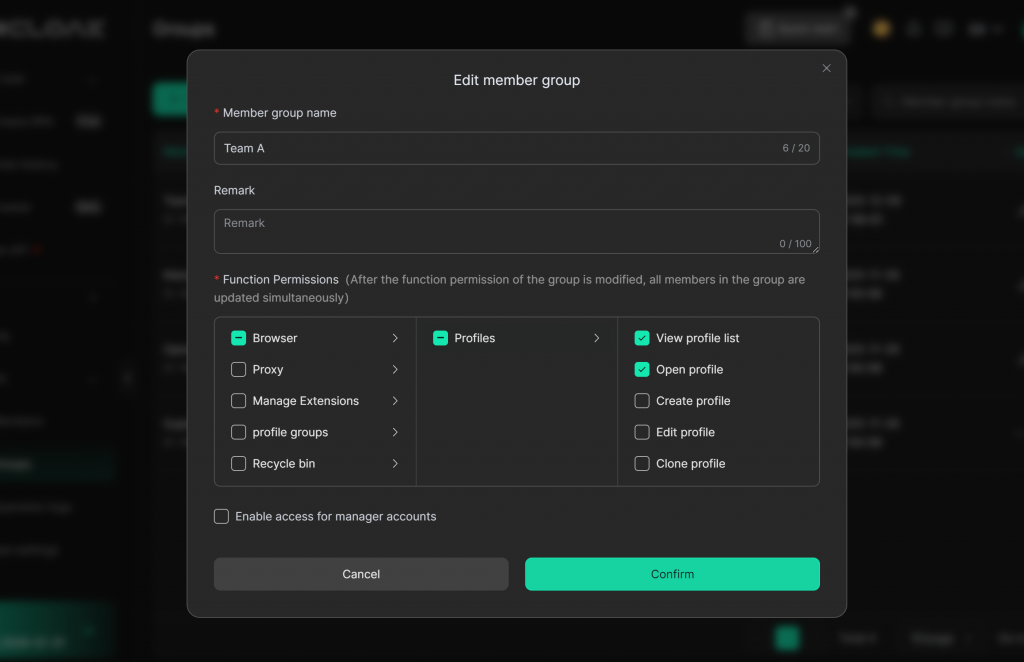Uncheck View profile list permission
The image size is (1024, 662).
pyautogui.click(x=642, y=338)
